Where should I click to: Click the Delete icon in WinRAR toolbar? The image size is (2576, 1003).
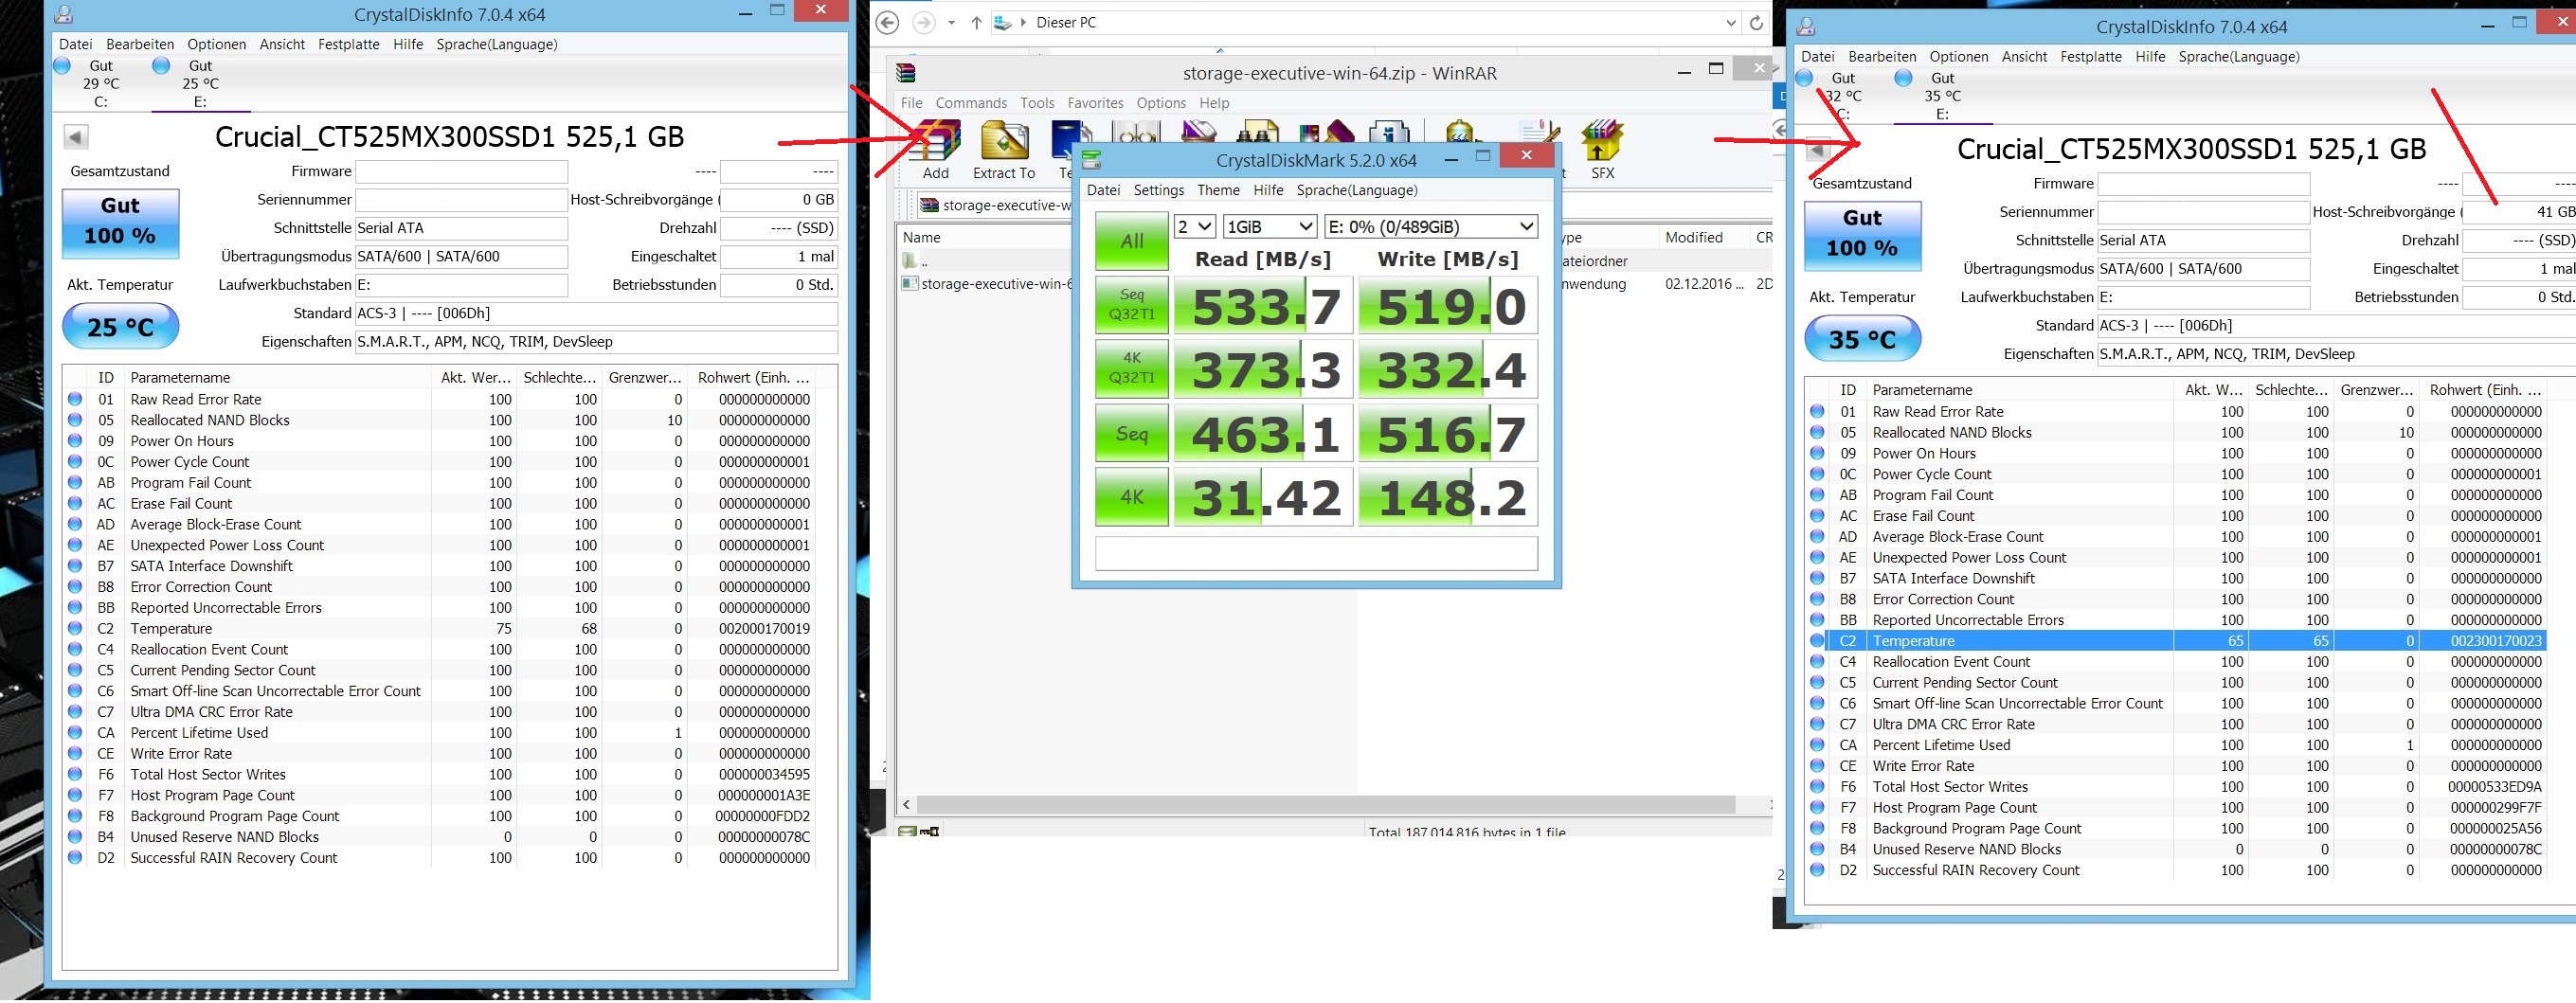point(1199,132)
